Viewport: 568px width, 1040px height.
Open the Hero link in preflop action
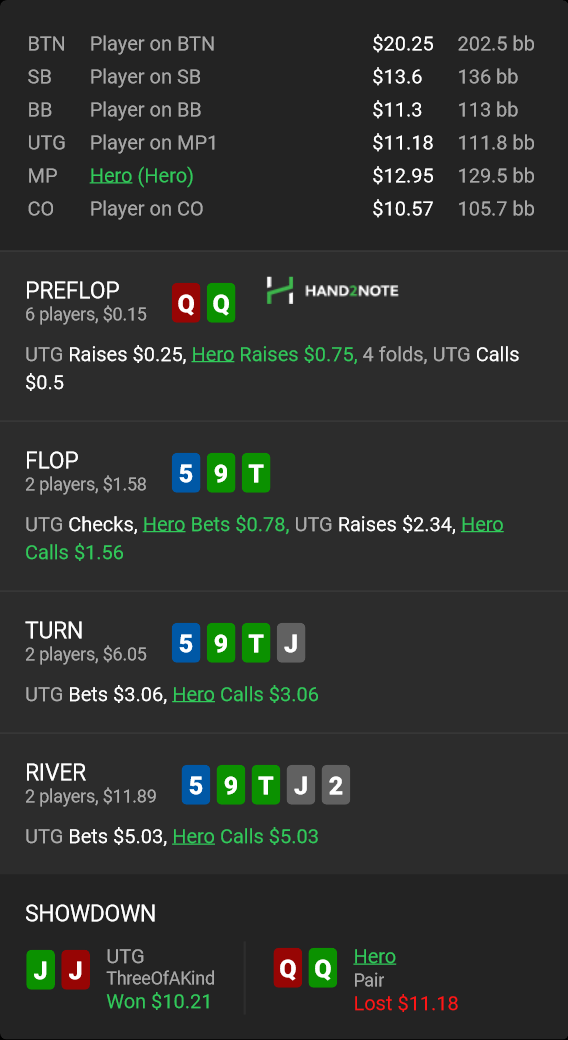(212, 355)
